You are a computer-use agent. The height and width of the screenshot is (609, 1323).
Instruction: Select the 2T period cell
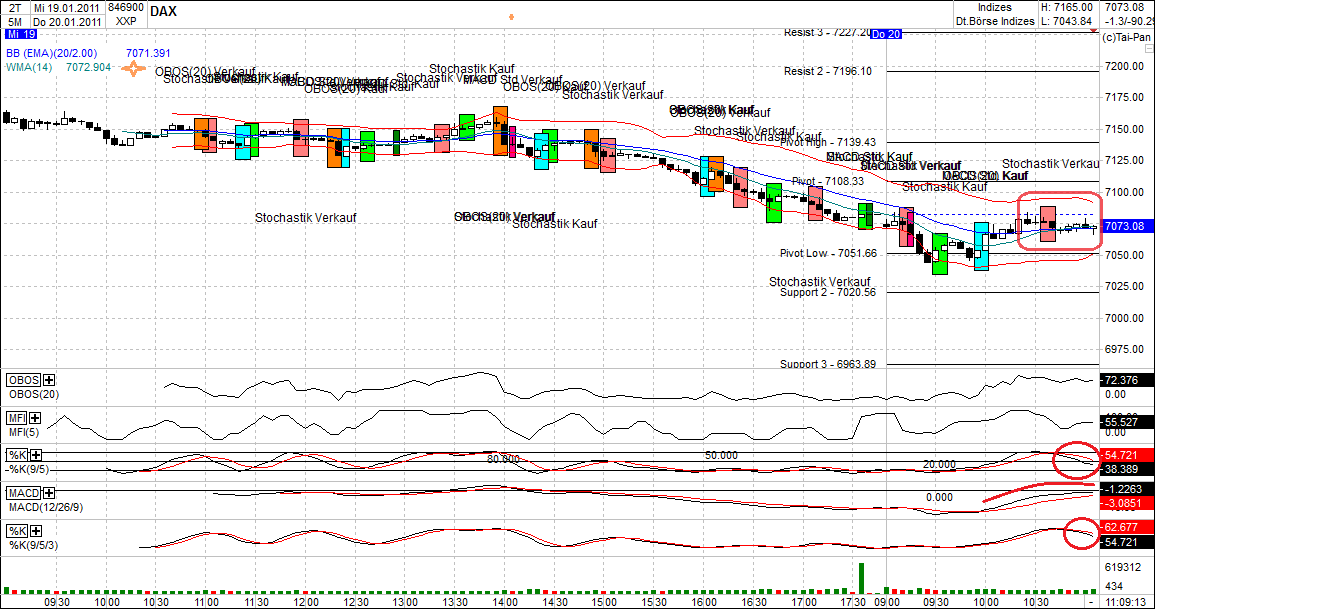(14, 7)
